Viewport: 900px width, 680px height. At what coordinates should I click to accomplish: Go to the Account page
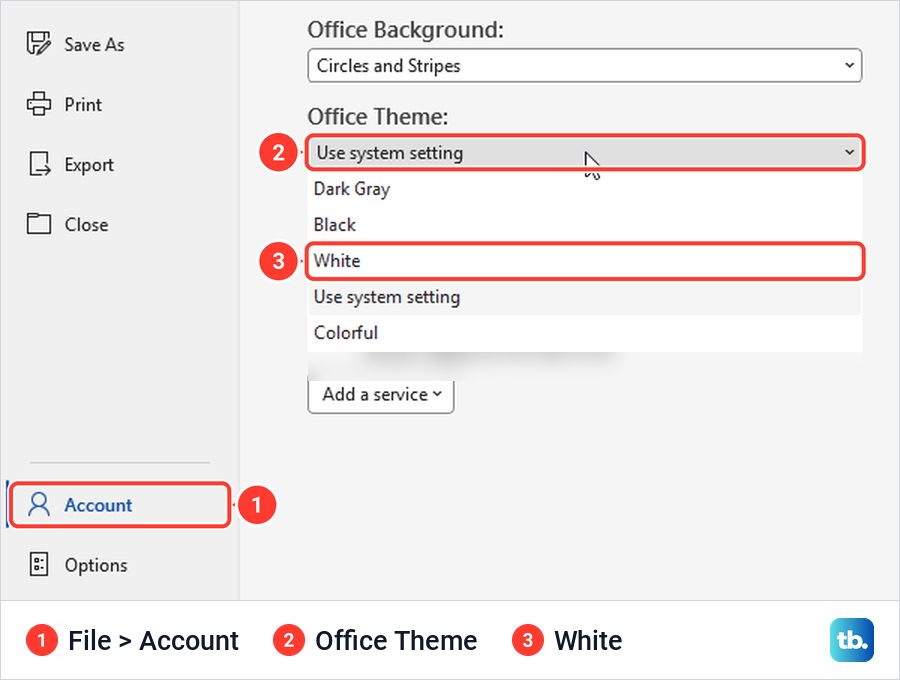point(121,505)
